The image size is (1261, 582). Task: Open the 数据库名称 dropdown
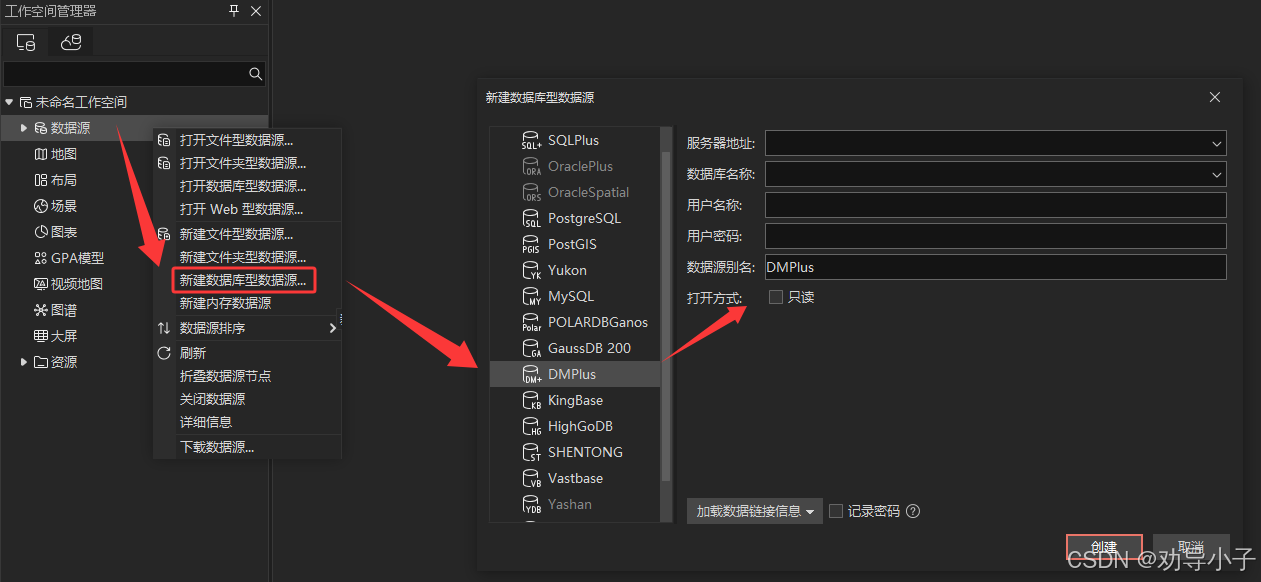1216,174
